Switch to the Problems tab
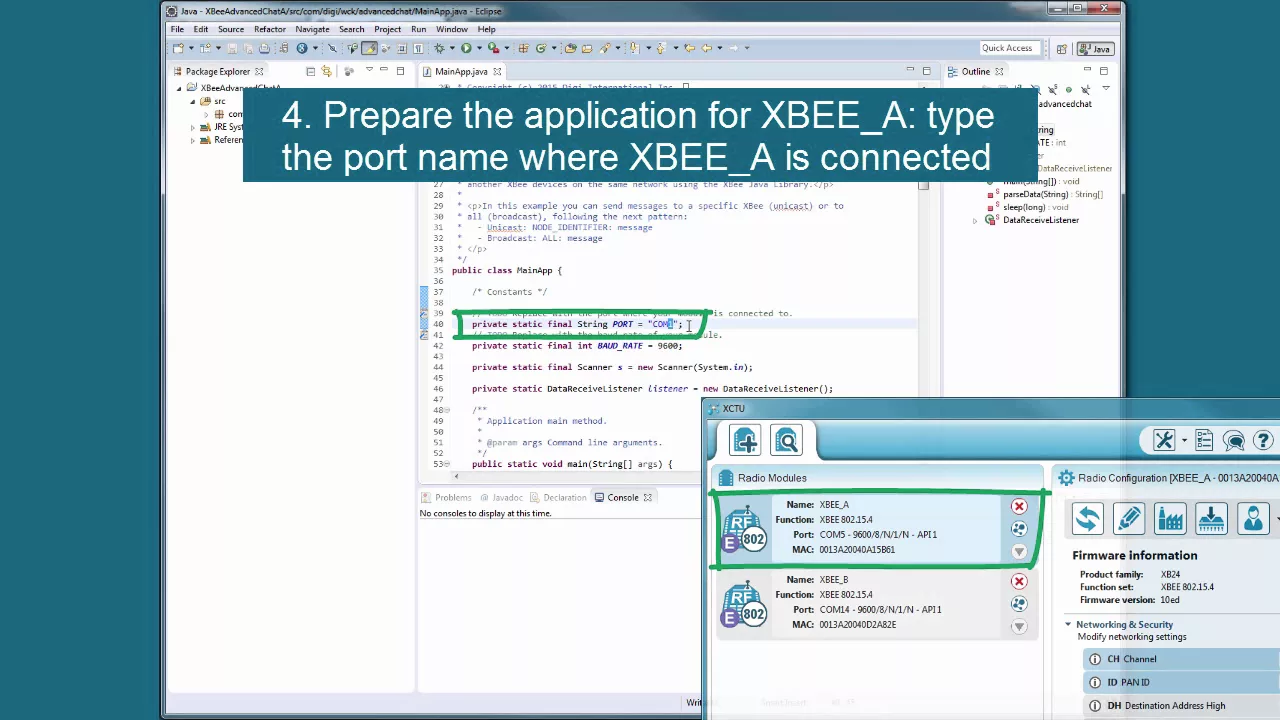The width and height of the screenshot is (1280, 720). [446, 497]
